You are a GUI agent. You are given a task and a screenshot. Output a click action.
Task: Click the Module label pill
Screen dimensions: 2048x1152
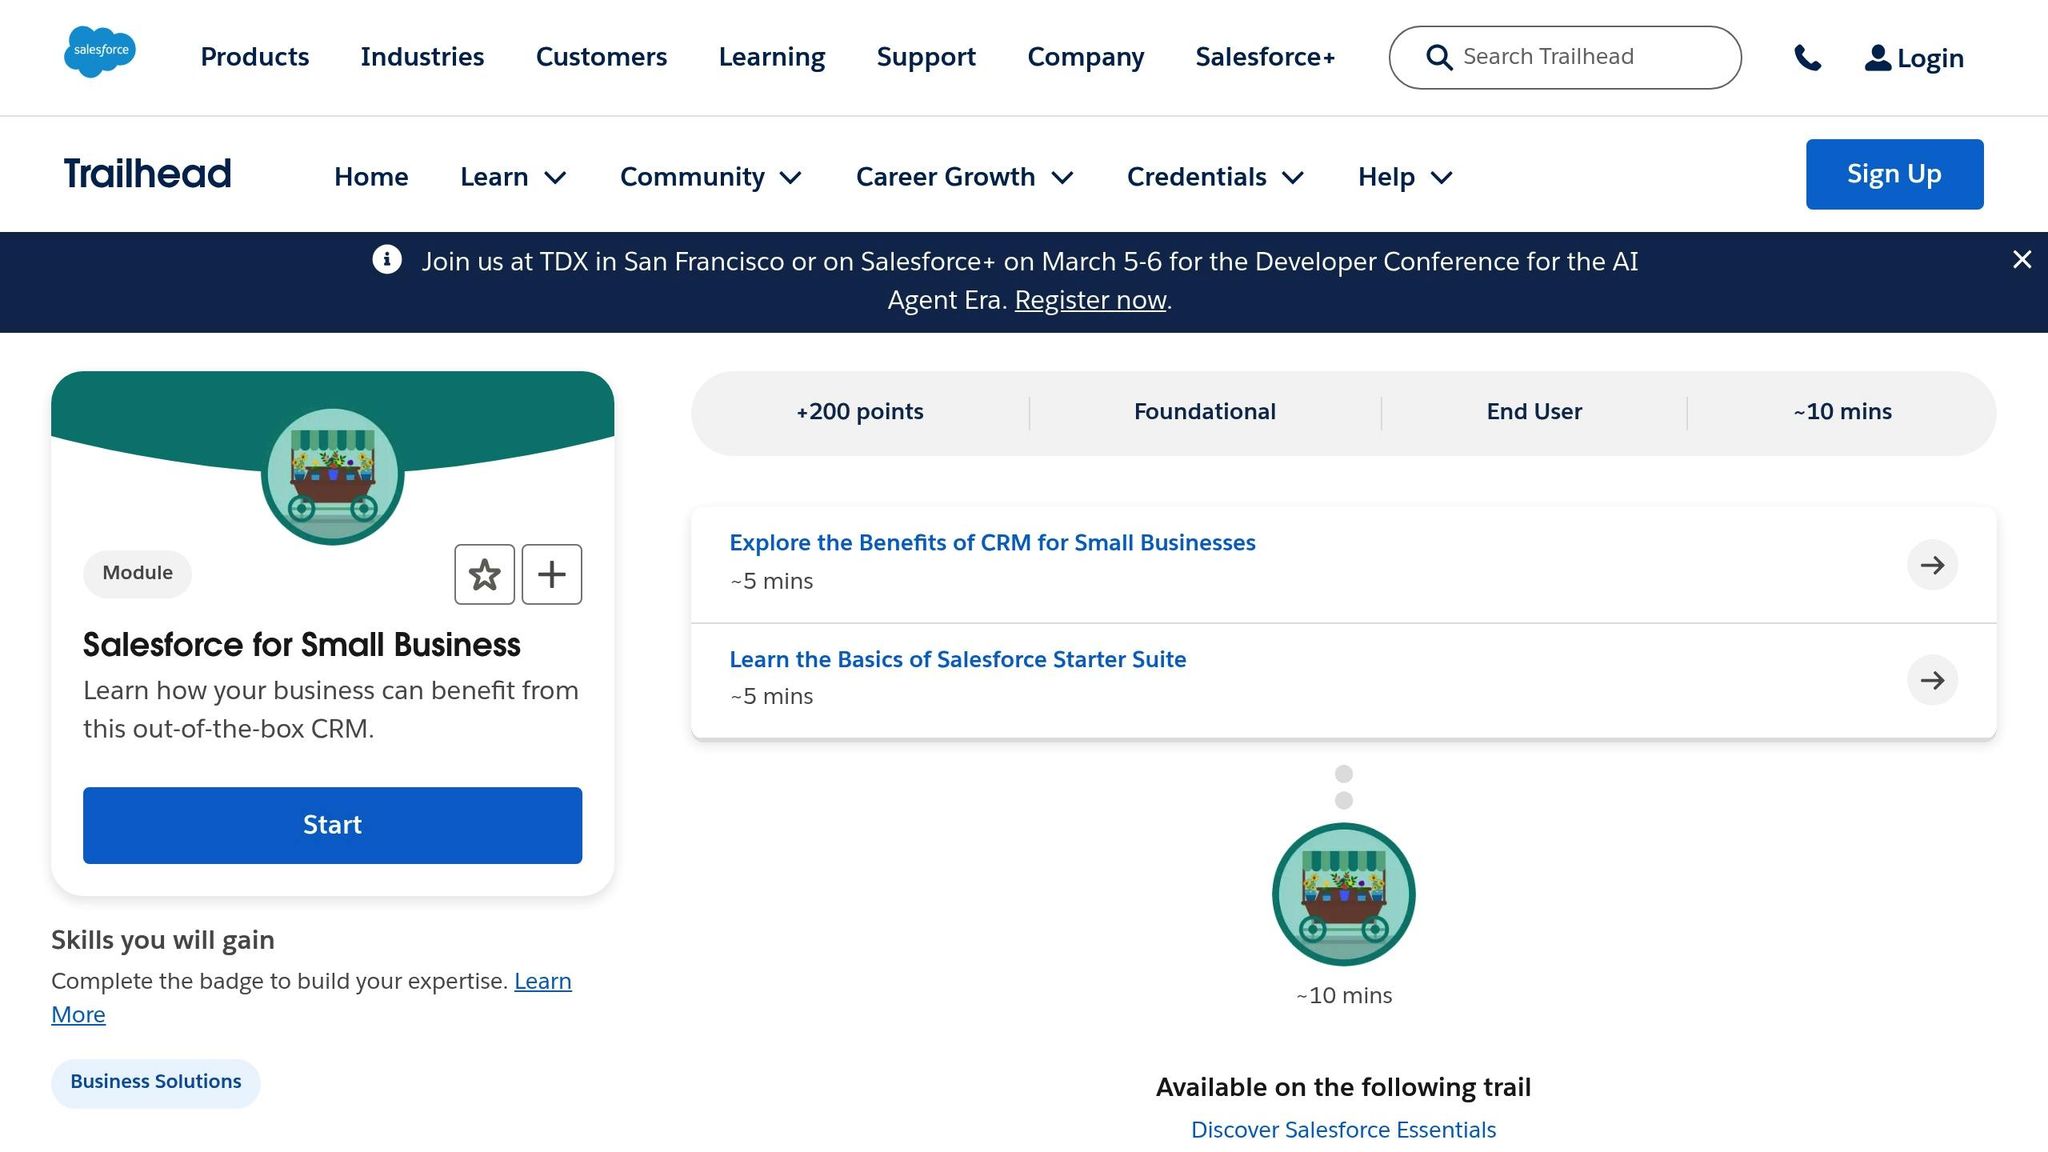pos(137,574)
